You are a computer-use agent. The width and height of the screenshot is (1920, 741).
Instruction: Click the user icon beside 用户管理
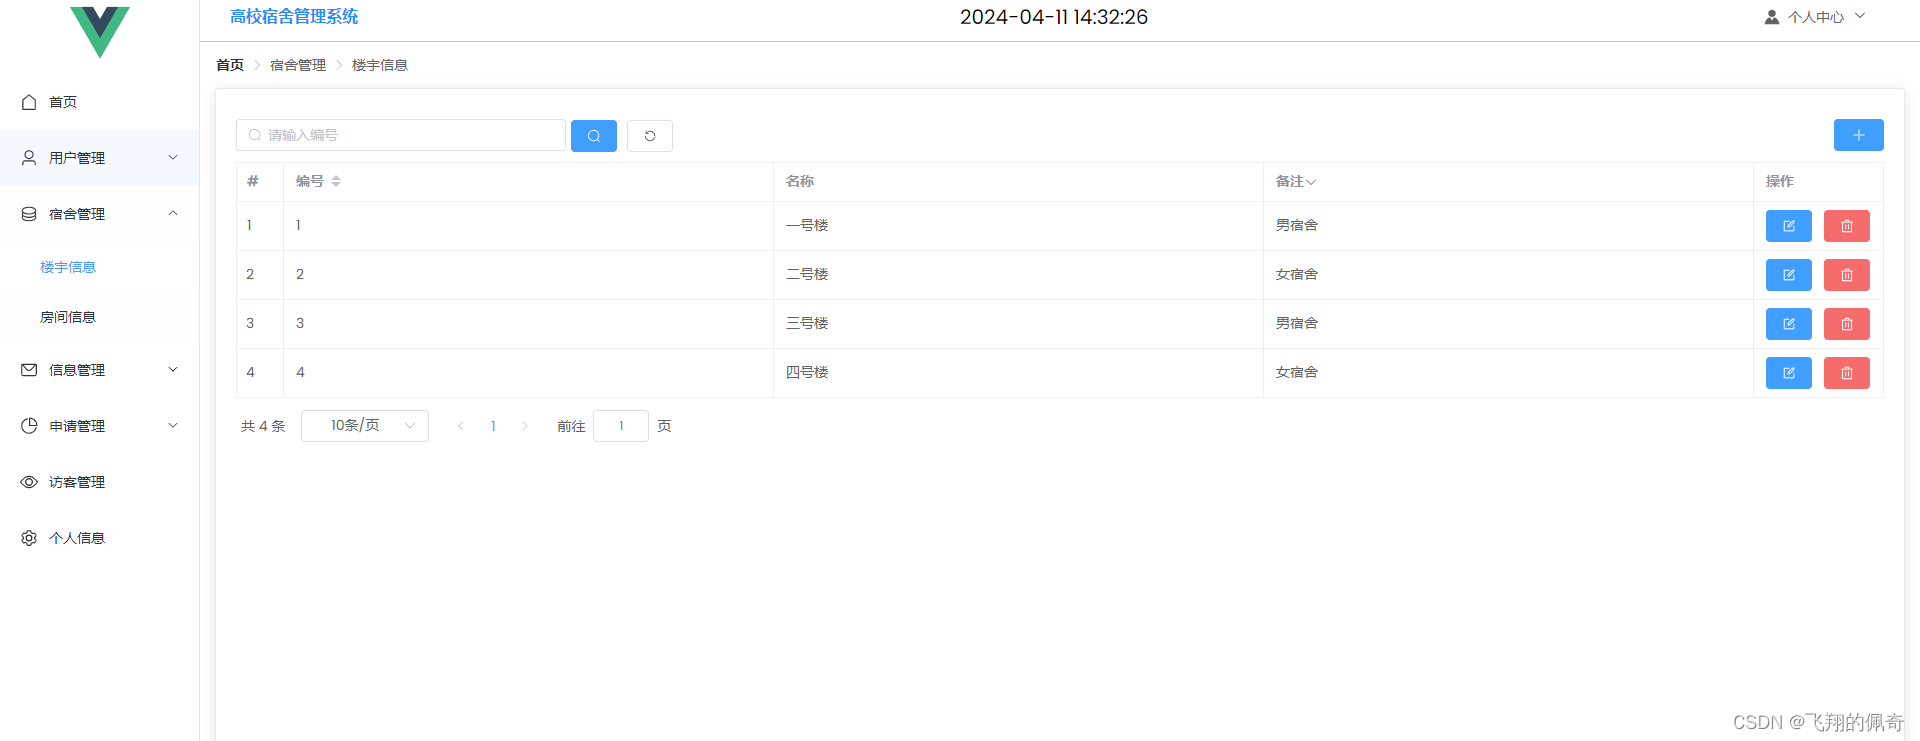click(x=29, y=158)
